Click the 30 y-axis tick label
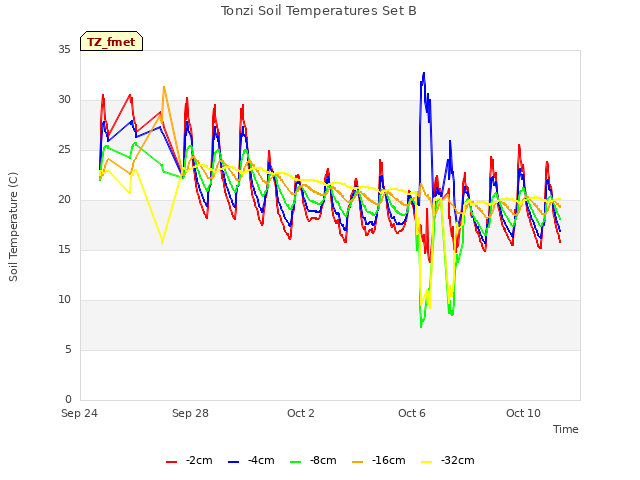Viewport: 640px width, 480px height. (x=64, y=100)
